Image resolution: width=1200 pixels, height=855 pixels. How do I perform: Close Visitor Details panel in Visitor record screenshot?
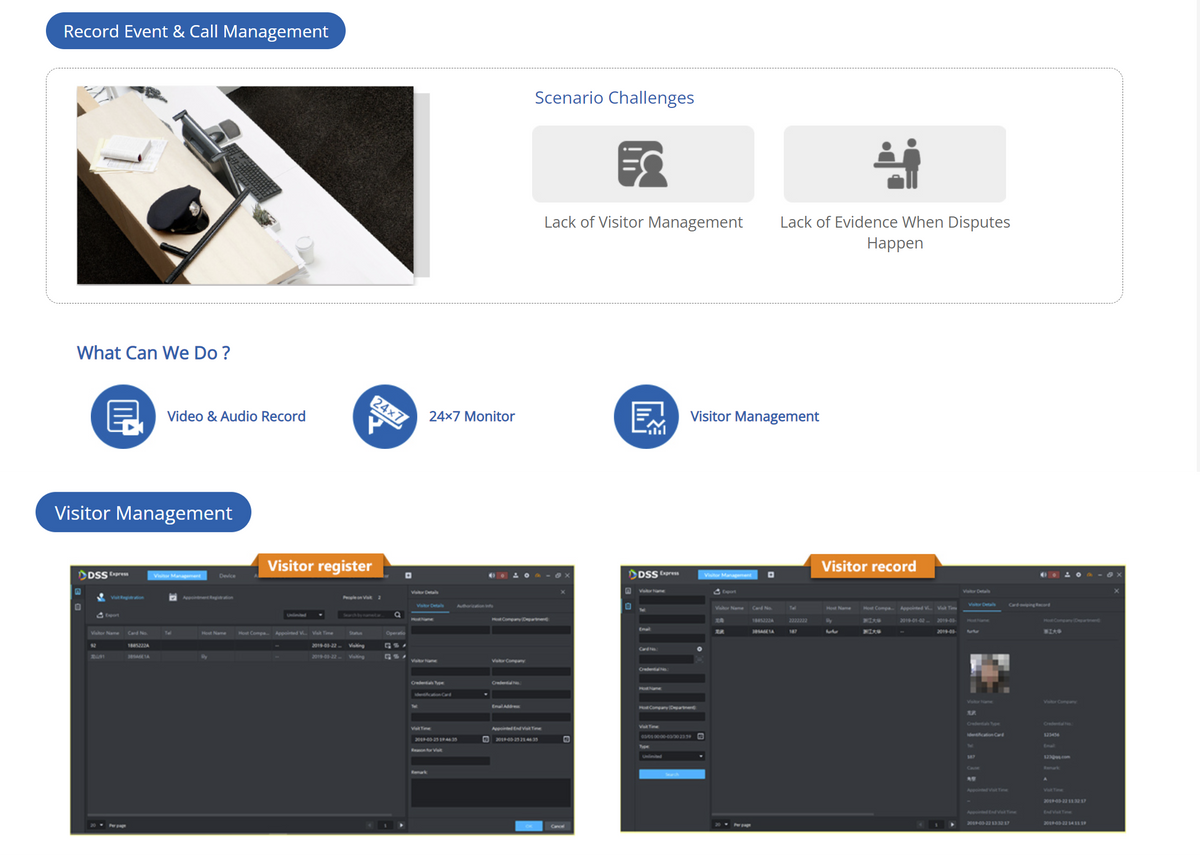pyautogui.click(x=1117, y=591)
